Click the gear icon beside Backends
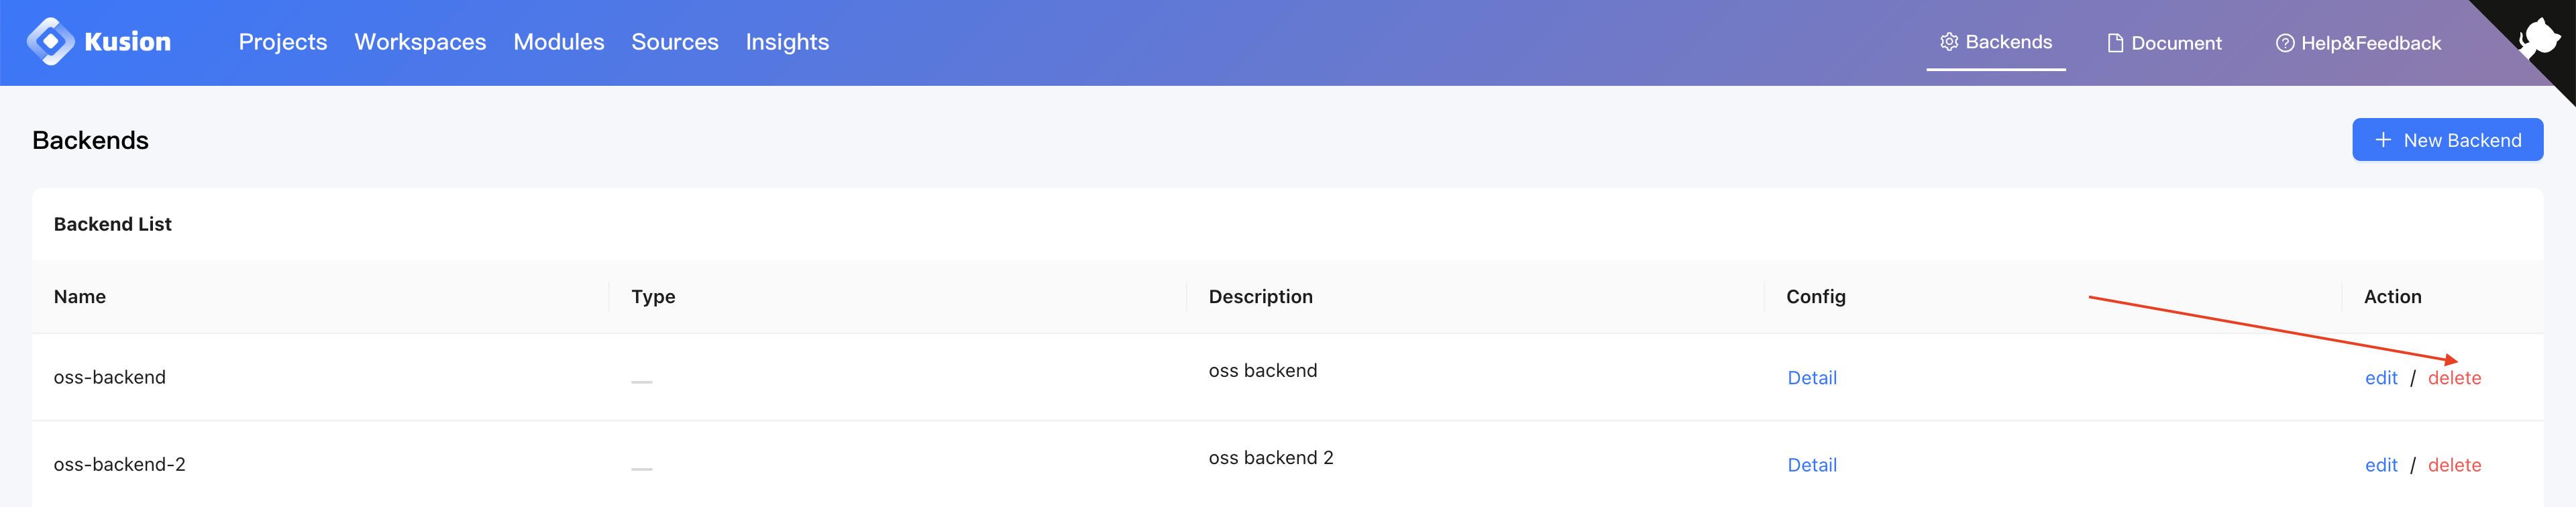The image size is (2576, 507). pos(1948,42)
